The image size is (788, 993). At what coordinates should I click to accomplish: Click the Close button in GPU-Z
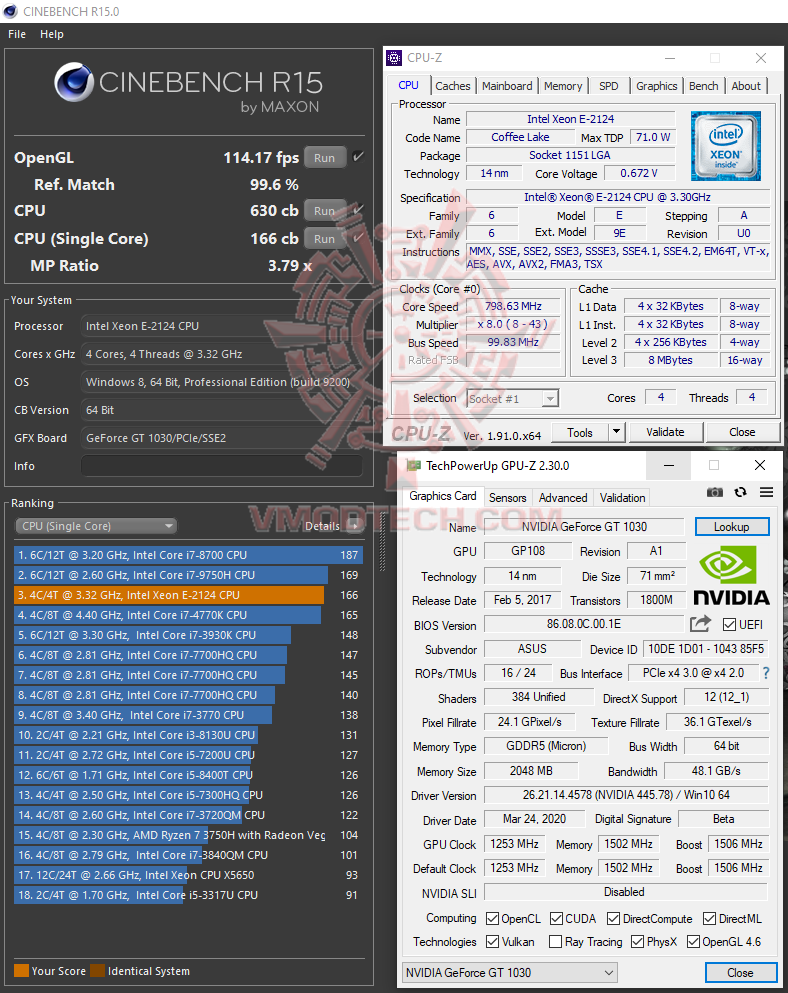(740, 972)
